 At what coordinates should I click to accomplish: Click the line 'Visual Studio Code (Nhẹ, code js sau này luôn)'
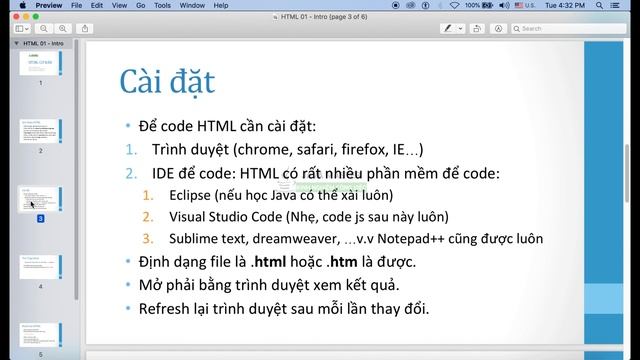309,217
